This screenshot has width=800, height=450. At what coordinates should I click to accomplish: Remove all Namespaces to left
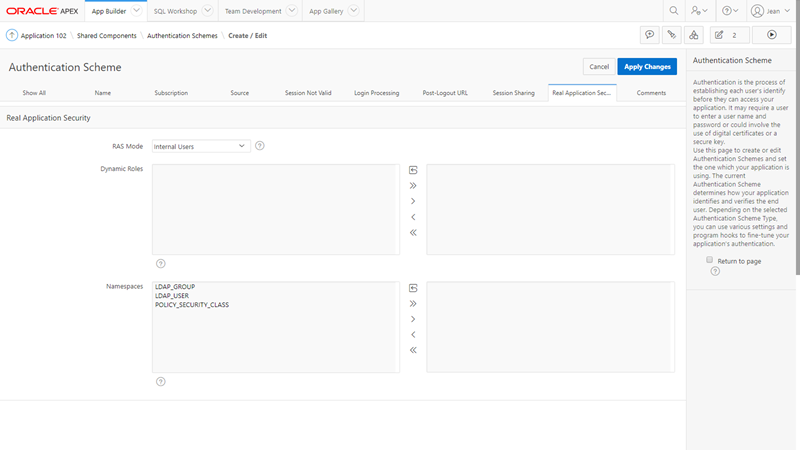click(413, 350)
